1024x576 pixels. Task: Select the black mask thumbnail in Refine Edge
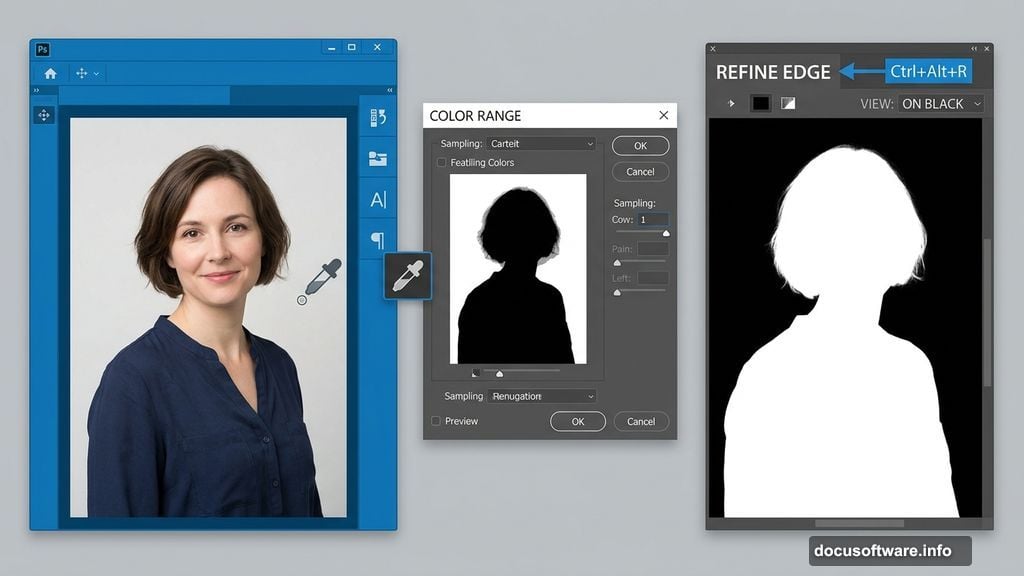click(x=763, y=103)
